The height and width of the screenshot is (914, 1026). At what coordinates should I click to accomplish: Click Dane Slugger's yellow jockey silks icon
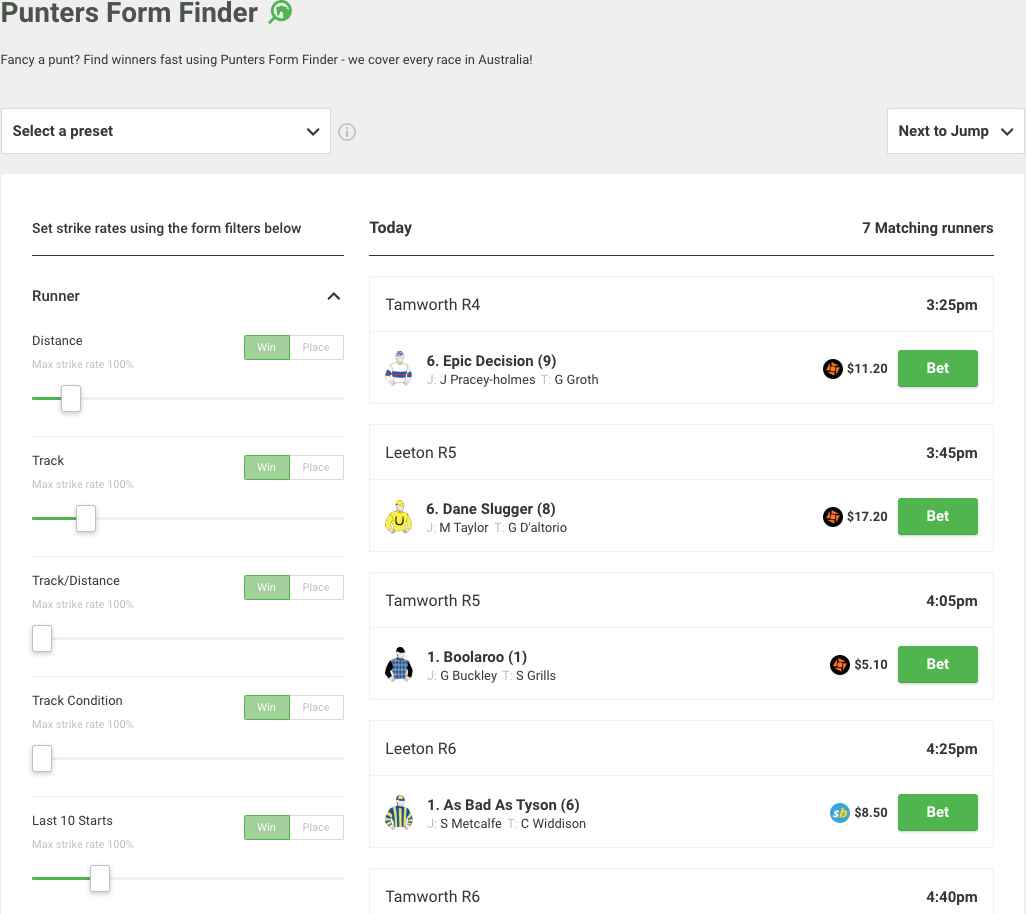coord(399,517)
